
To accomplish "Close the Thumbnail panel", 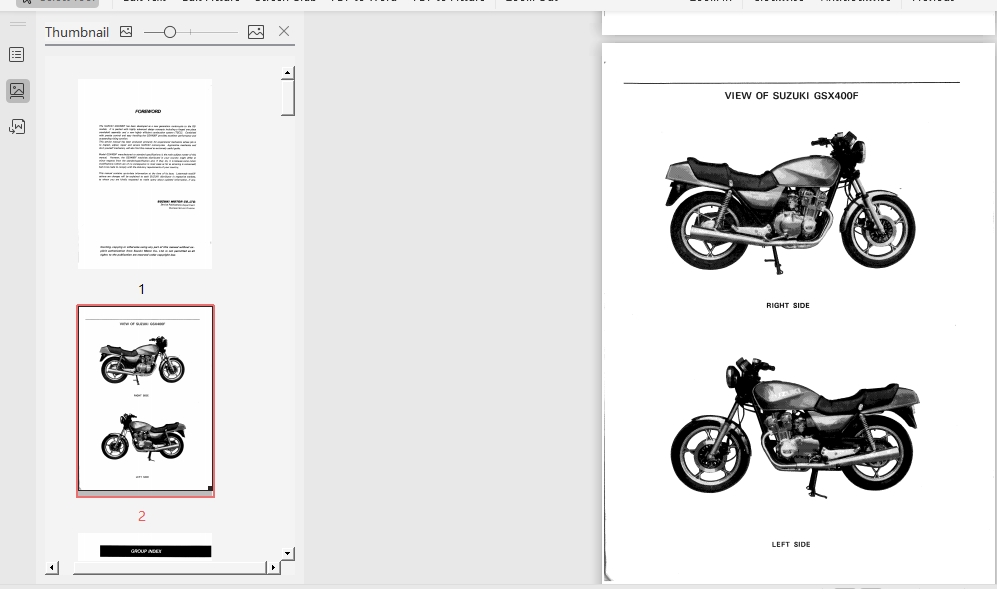I will [x=284, y=31].
